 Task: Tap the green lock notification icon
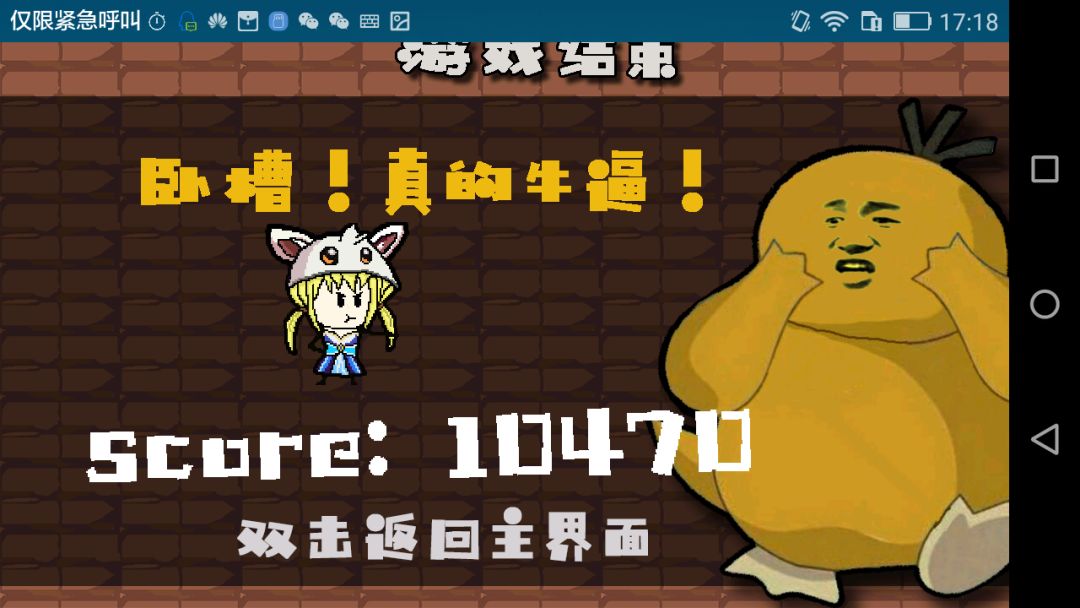click(x=187, y=21)
